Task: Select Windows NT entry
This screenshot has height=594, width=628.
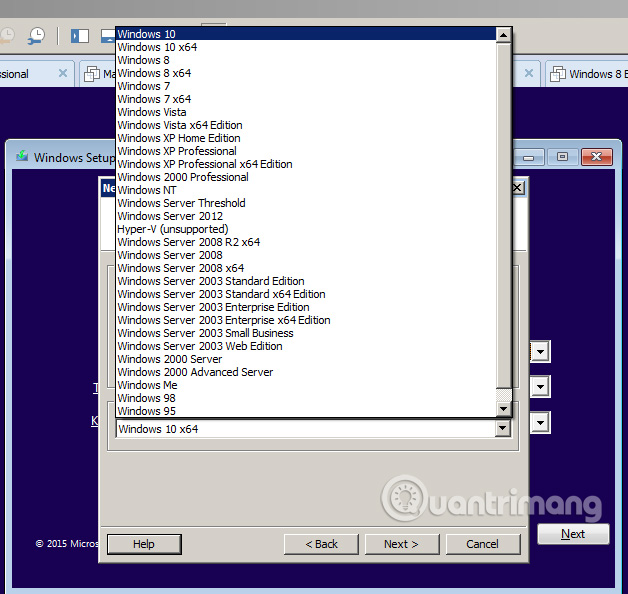Action: (306, 190)
